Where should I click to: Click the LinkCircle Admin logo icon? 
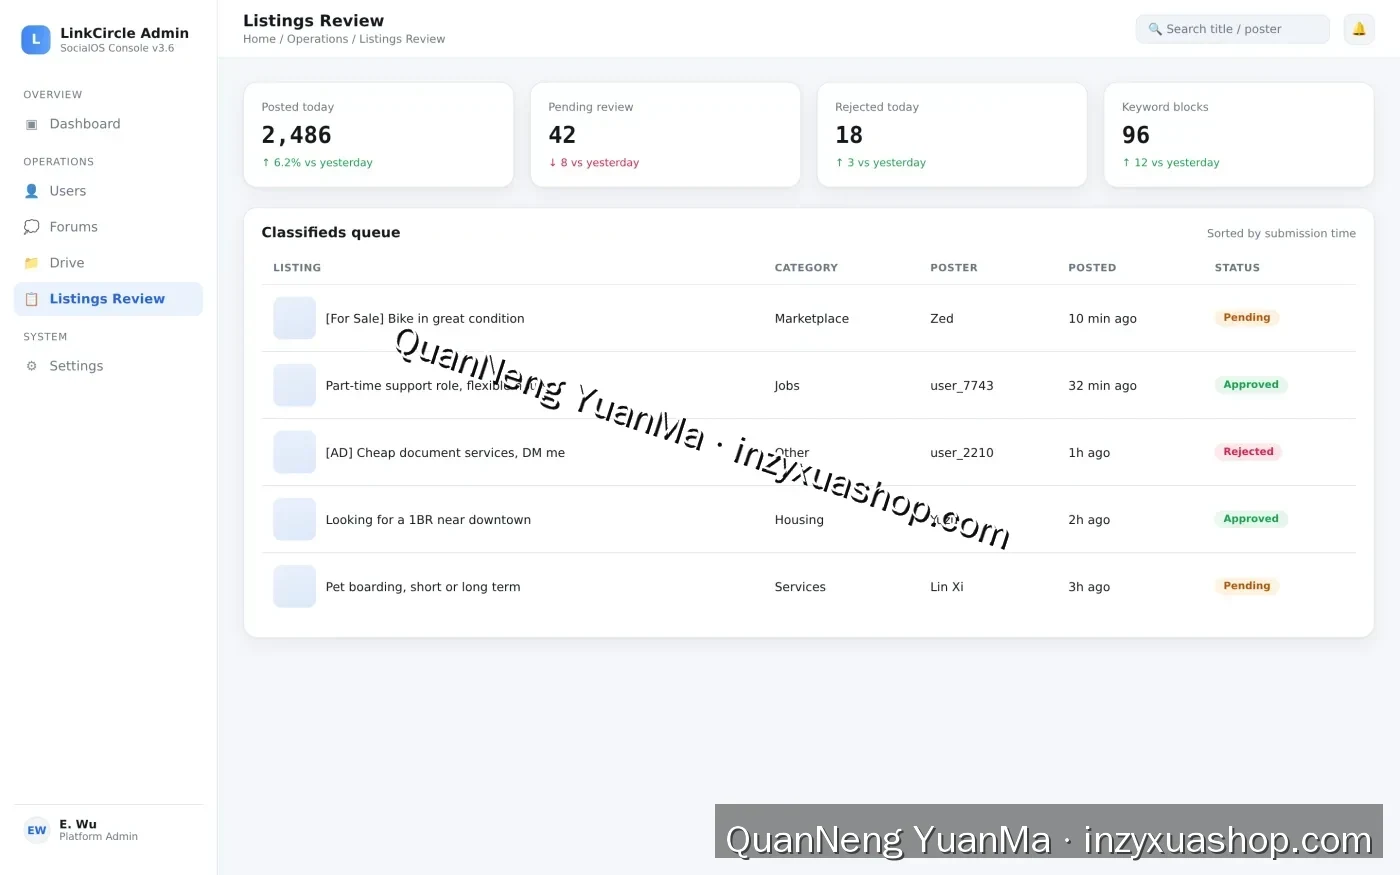(x=36, y=40)
